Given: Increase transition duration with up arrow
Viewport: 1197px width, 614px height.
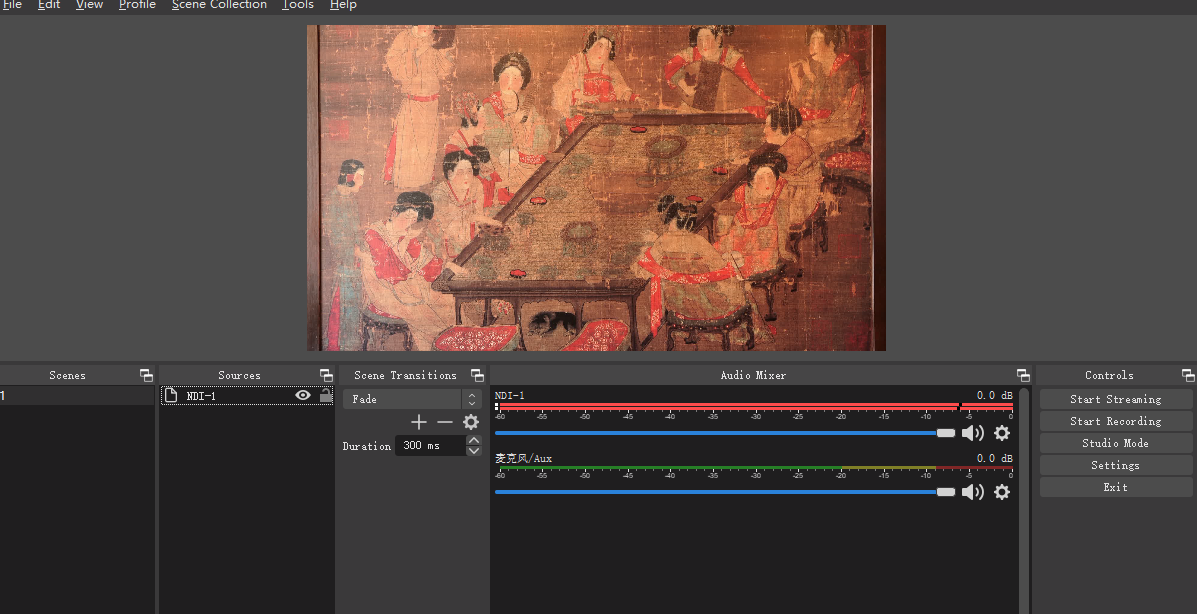Looking at the screenshot, I should pos(473,440).
